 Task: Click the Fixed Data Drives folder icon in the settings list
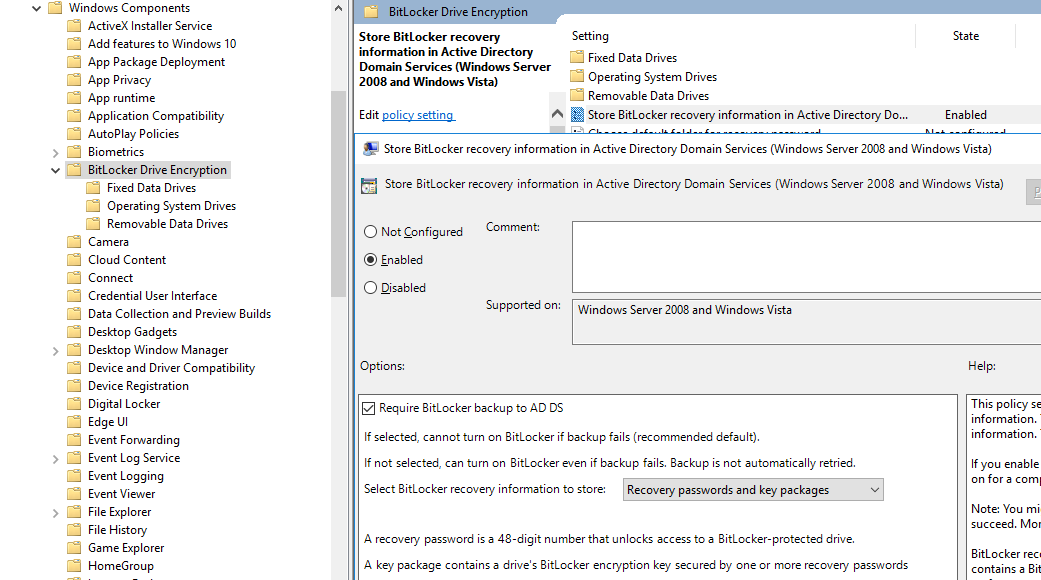tap(577, 57)
